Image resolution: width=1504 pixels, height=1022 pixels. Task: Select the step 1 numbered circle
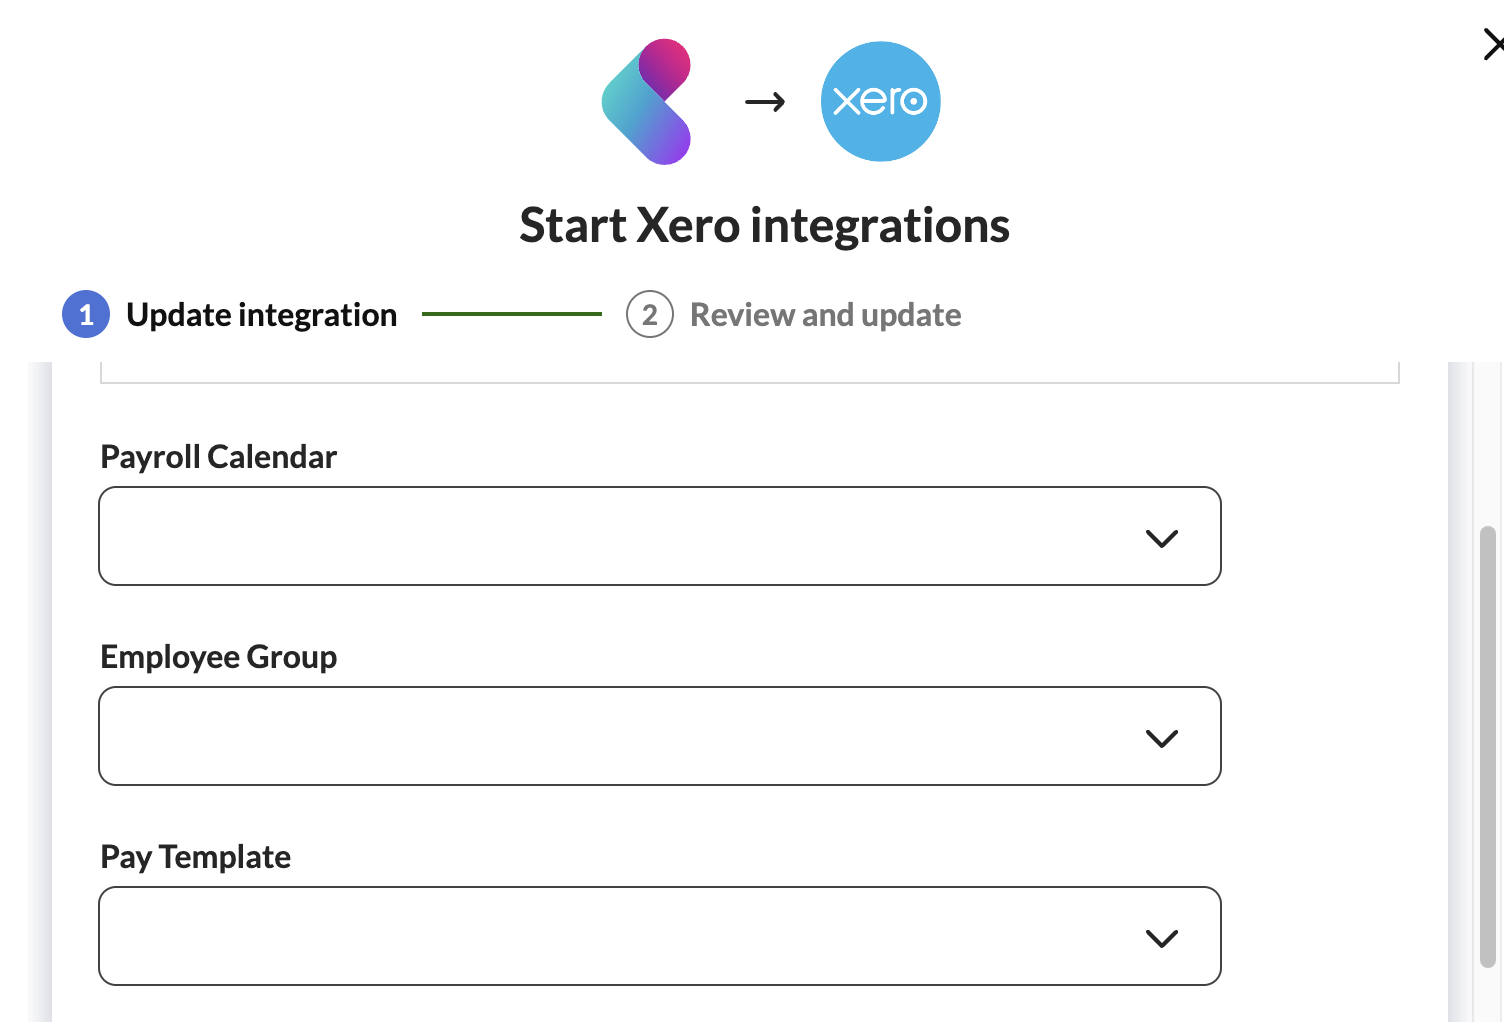(x=86, y=315)
